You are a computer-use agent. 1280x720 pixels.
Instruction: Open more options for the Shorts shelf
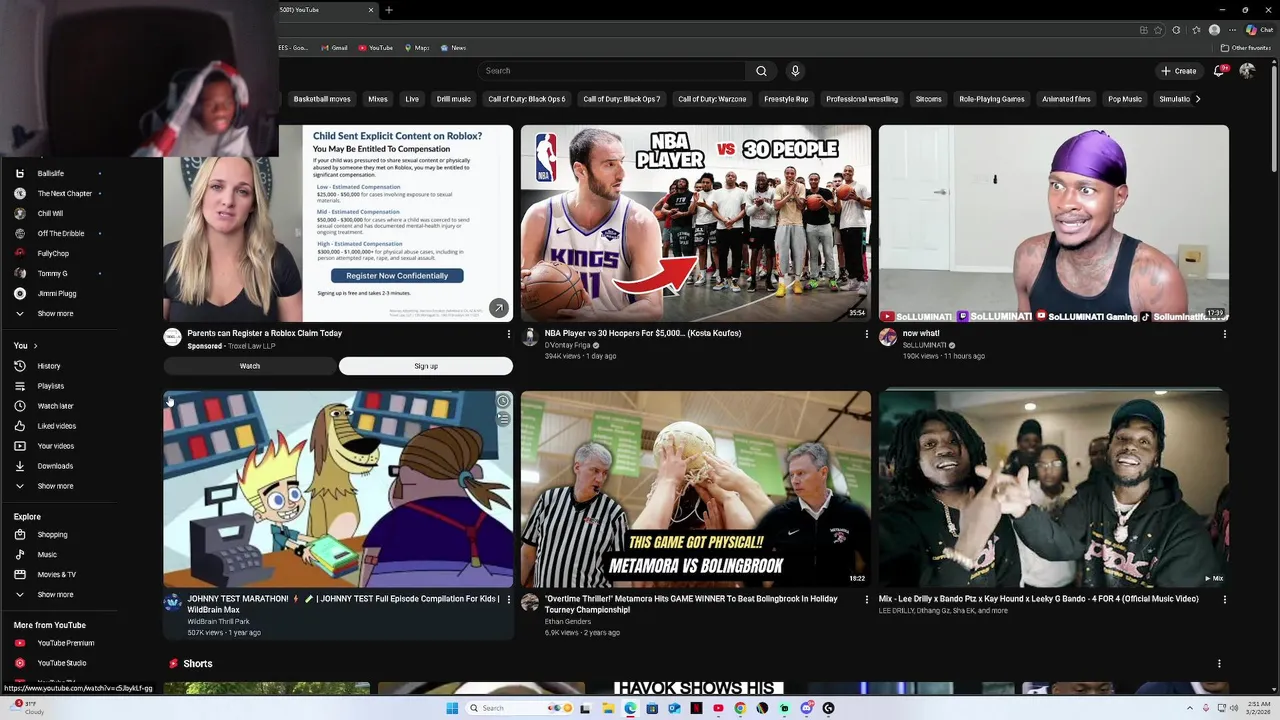point(1219,664)
